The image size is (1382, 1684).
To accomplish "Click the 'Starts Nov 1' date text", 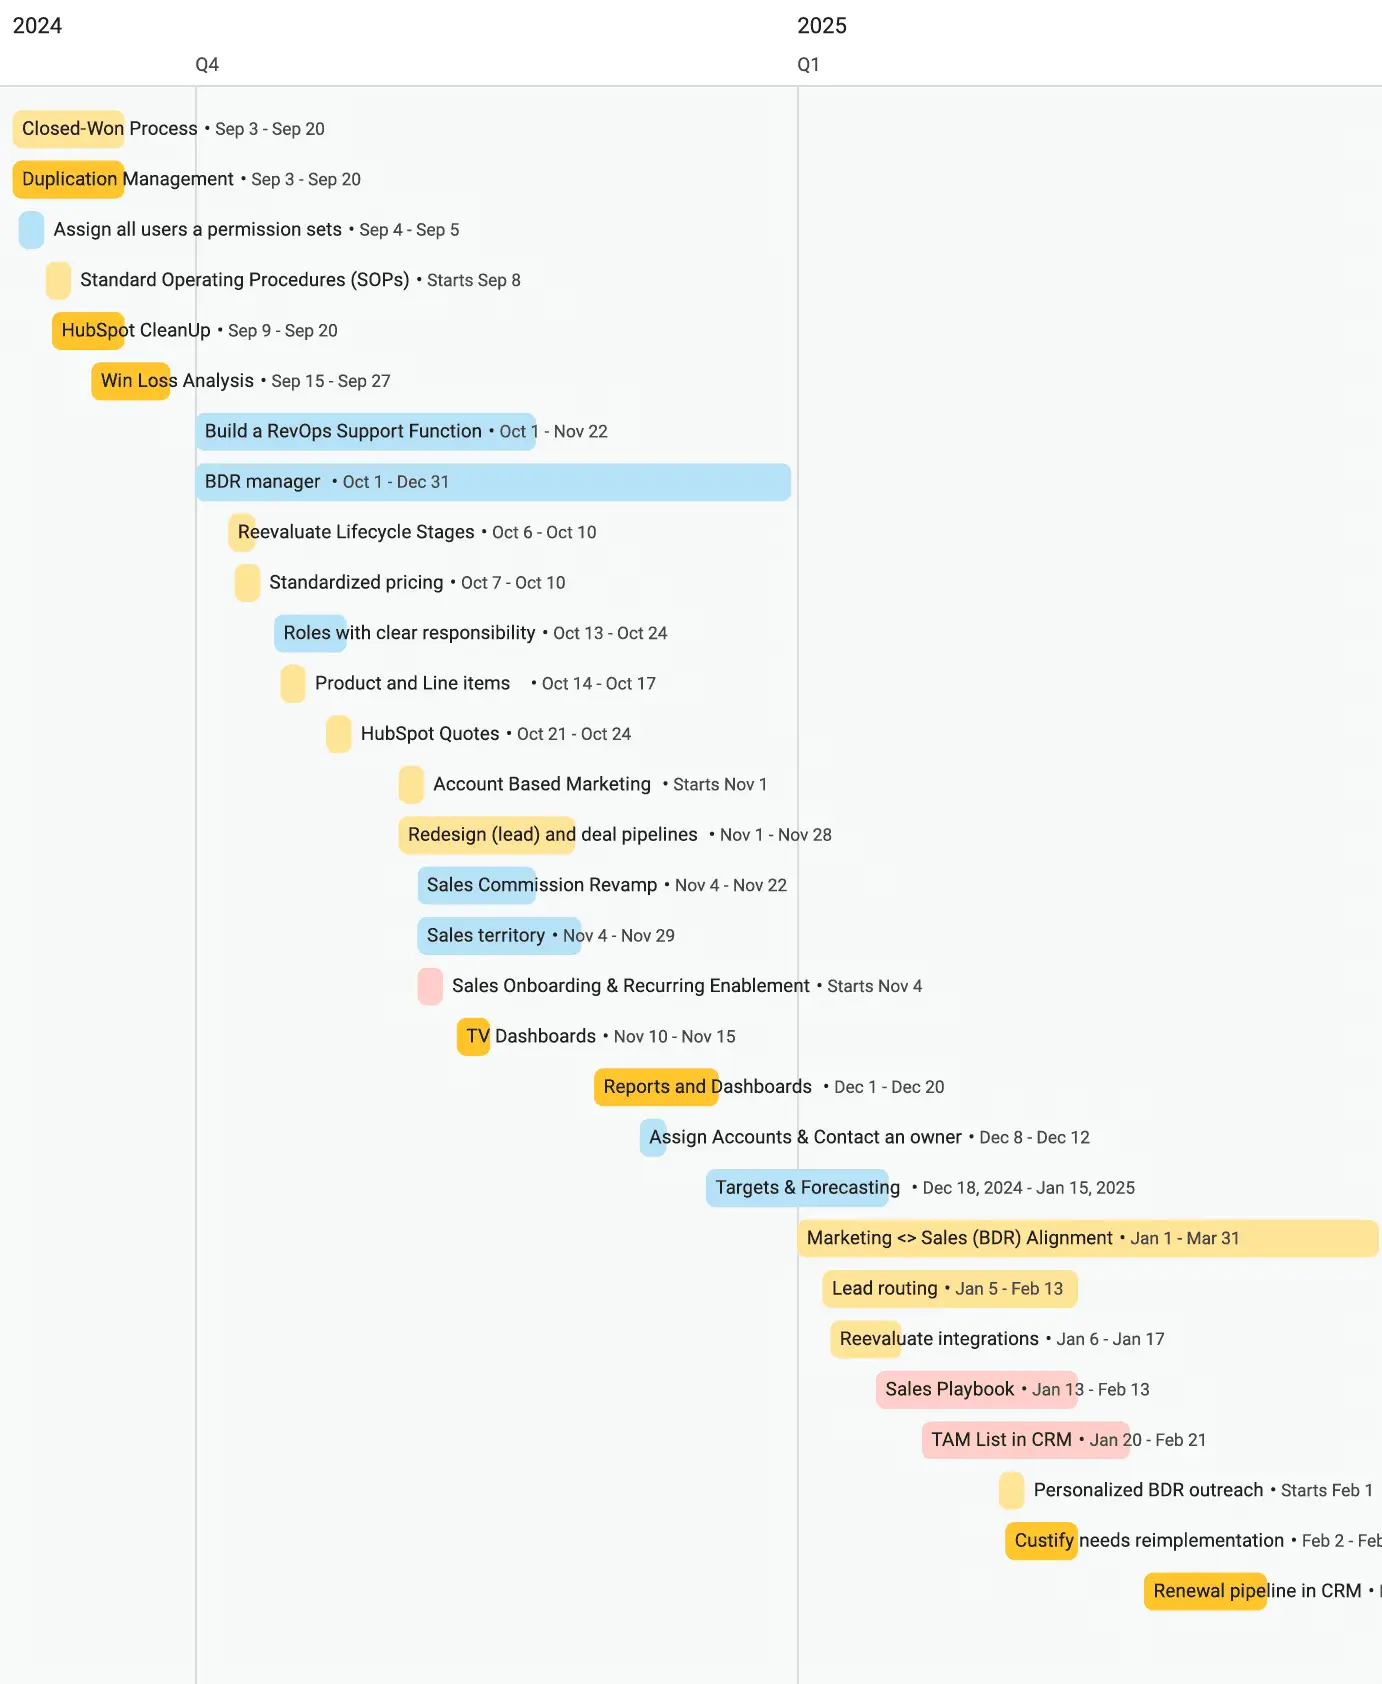I will [720, 784].
